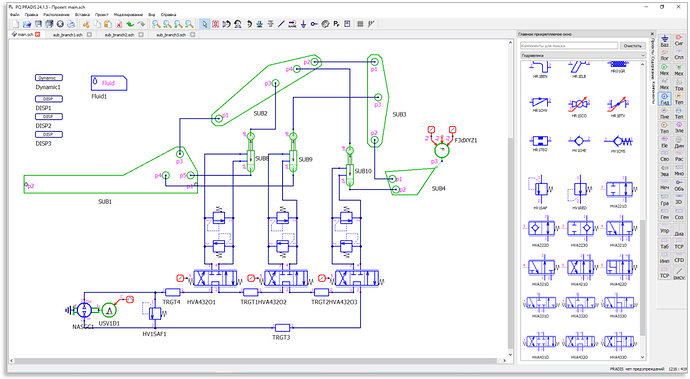Click the canvas horizontal scrollbar

pos(257,361)
